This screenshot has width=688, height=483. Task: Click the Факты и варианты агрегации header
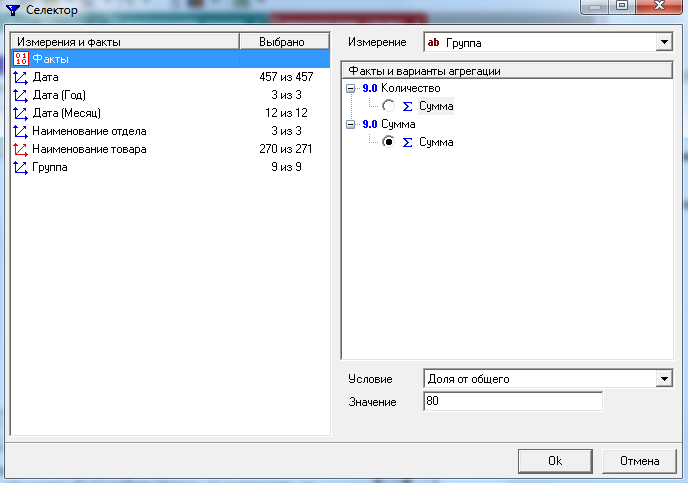tap(507, 71)
